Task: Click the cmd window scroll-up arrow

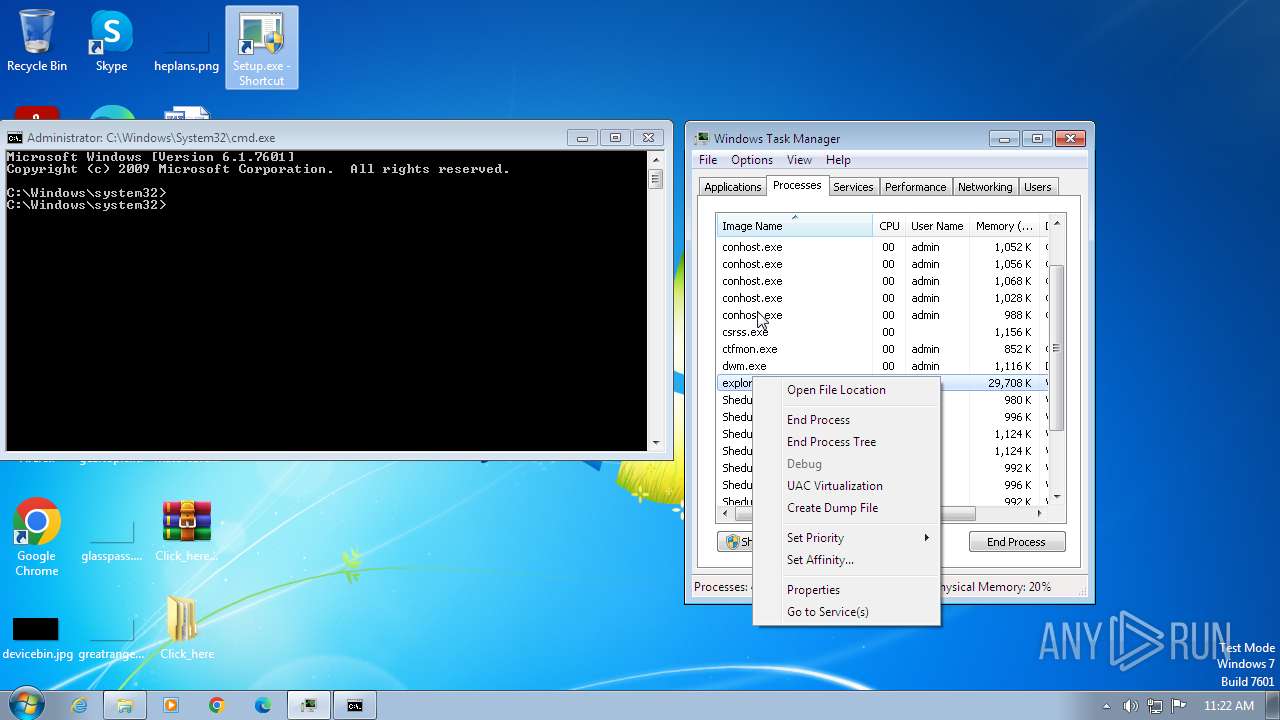Action: 656,159
